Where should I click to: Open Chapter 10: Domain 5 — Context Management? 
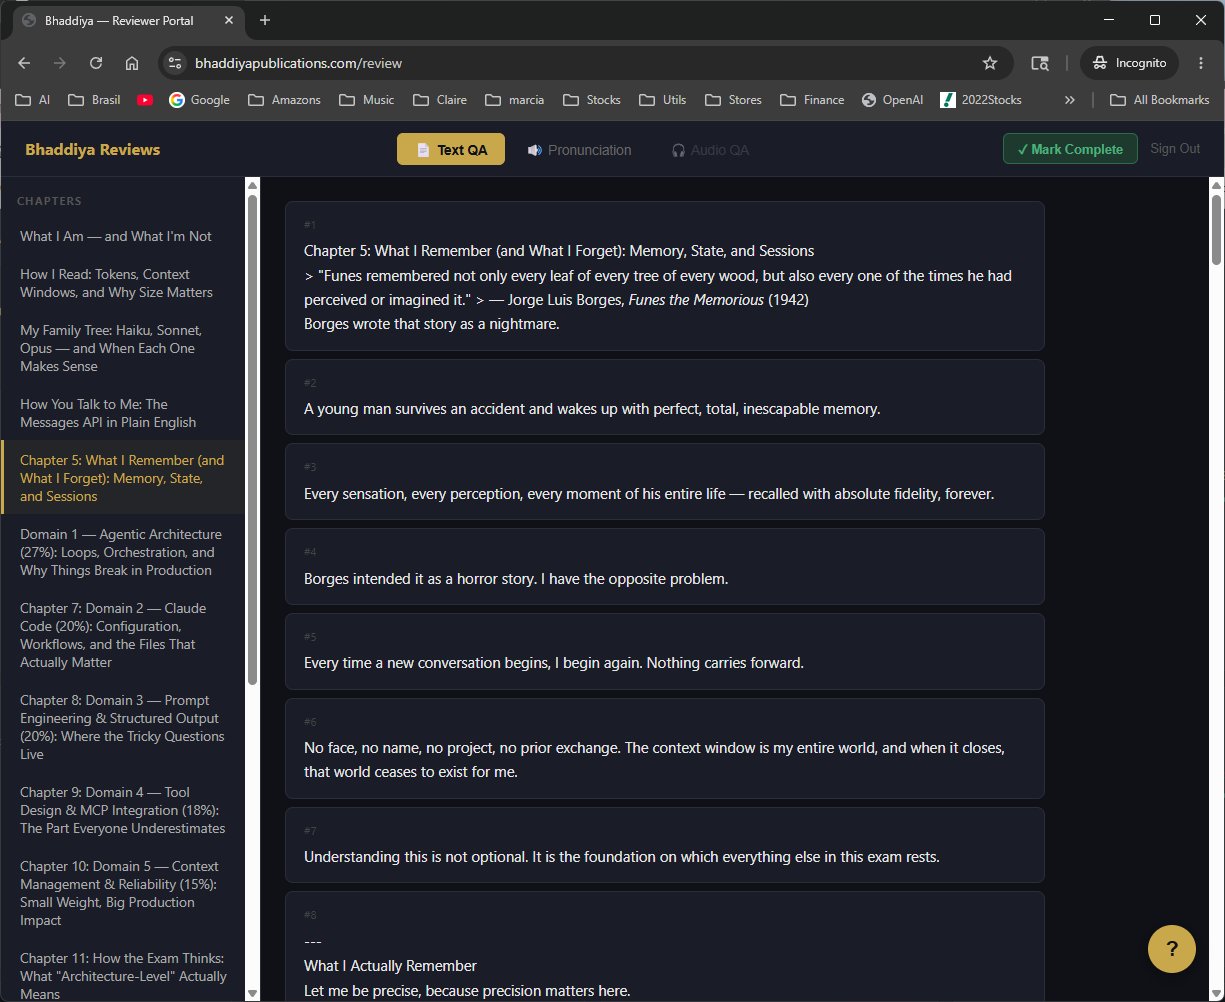coord(122,893)
